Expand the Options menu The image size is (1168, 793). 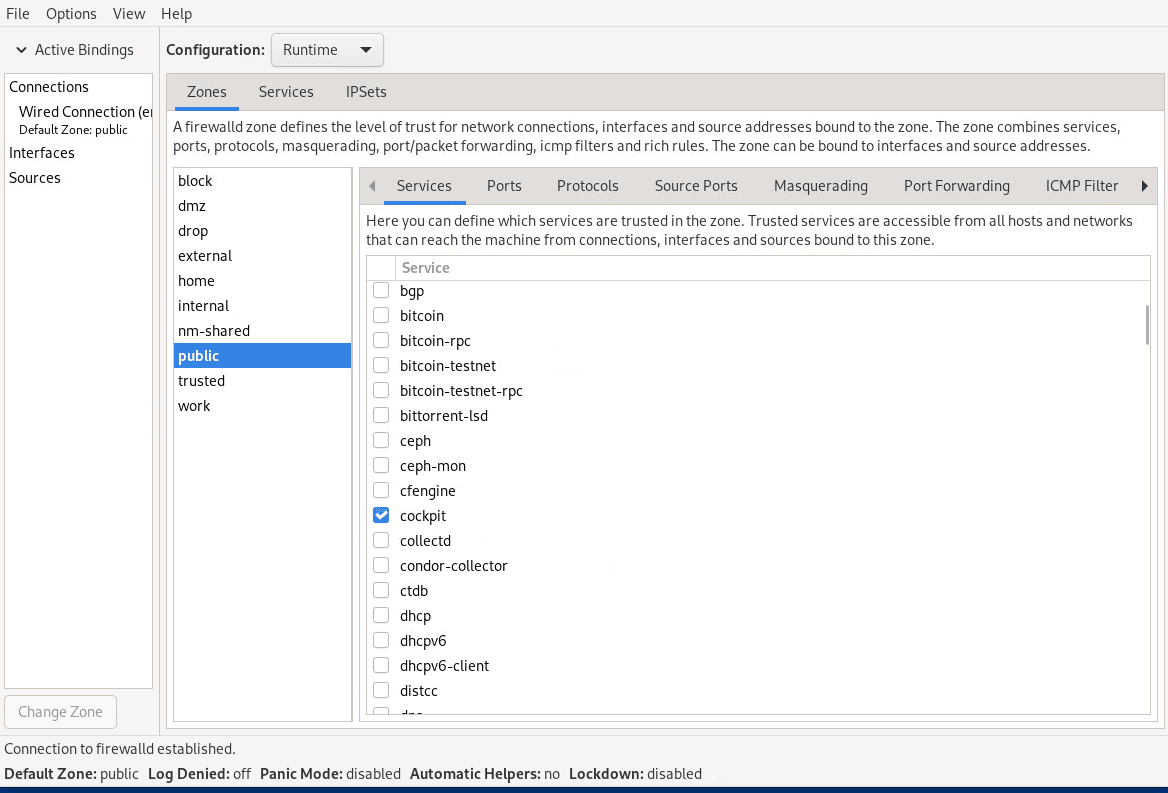pos(70,13)
